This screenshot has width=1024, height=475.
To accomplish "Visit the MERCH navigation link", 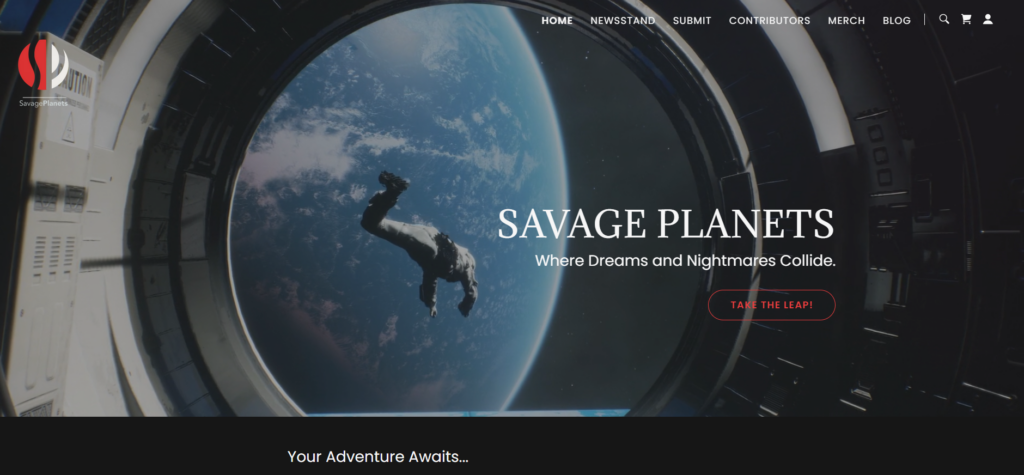I will coord(846,20).
